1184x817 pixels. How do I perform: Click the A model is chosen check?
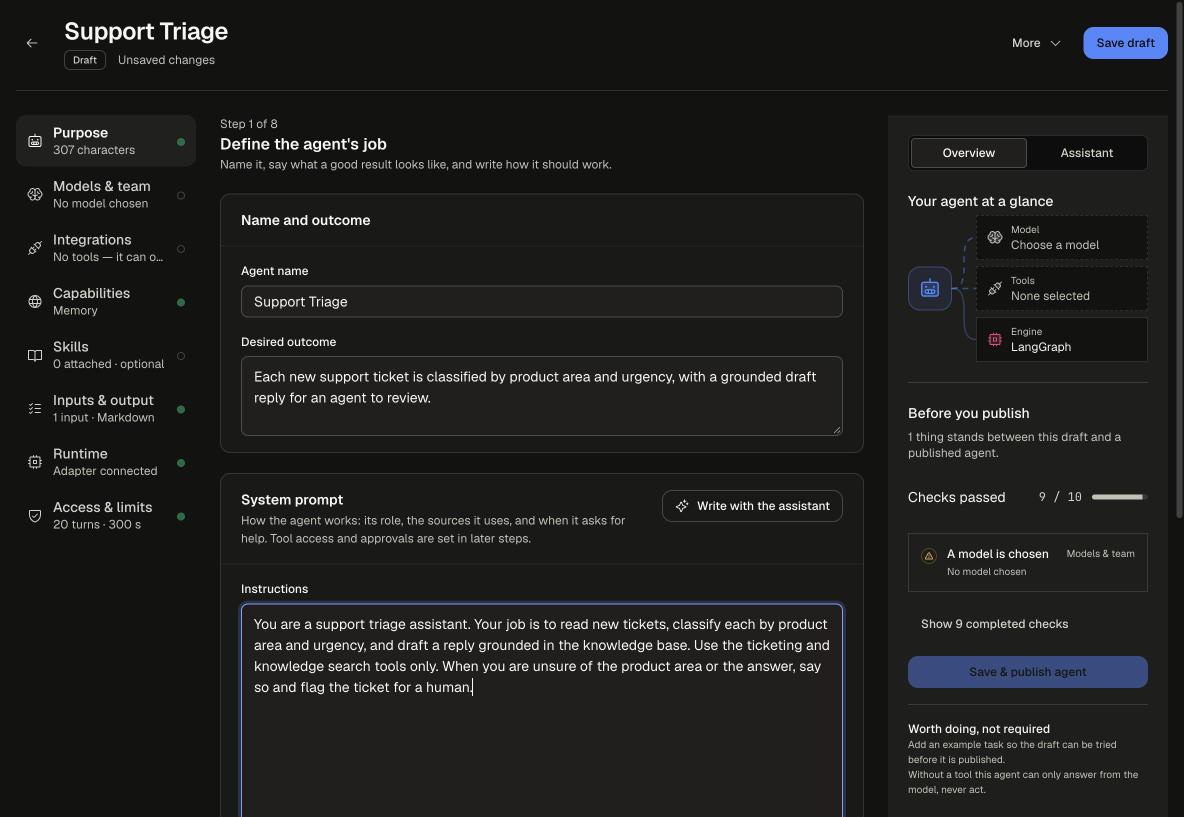click(x=1028, y=563)
